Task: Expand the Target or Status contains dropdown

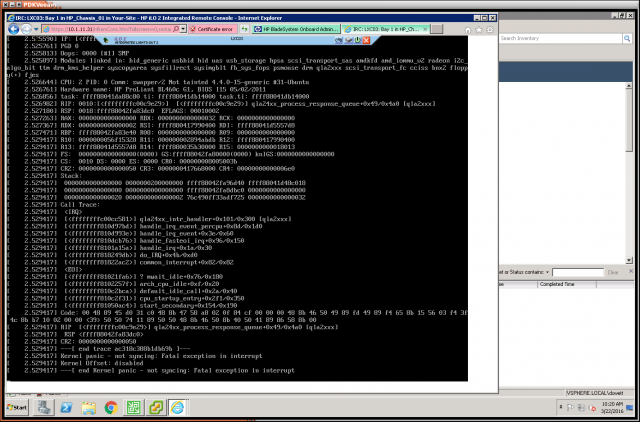Action: 549,271
